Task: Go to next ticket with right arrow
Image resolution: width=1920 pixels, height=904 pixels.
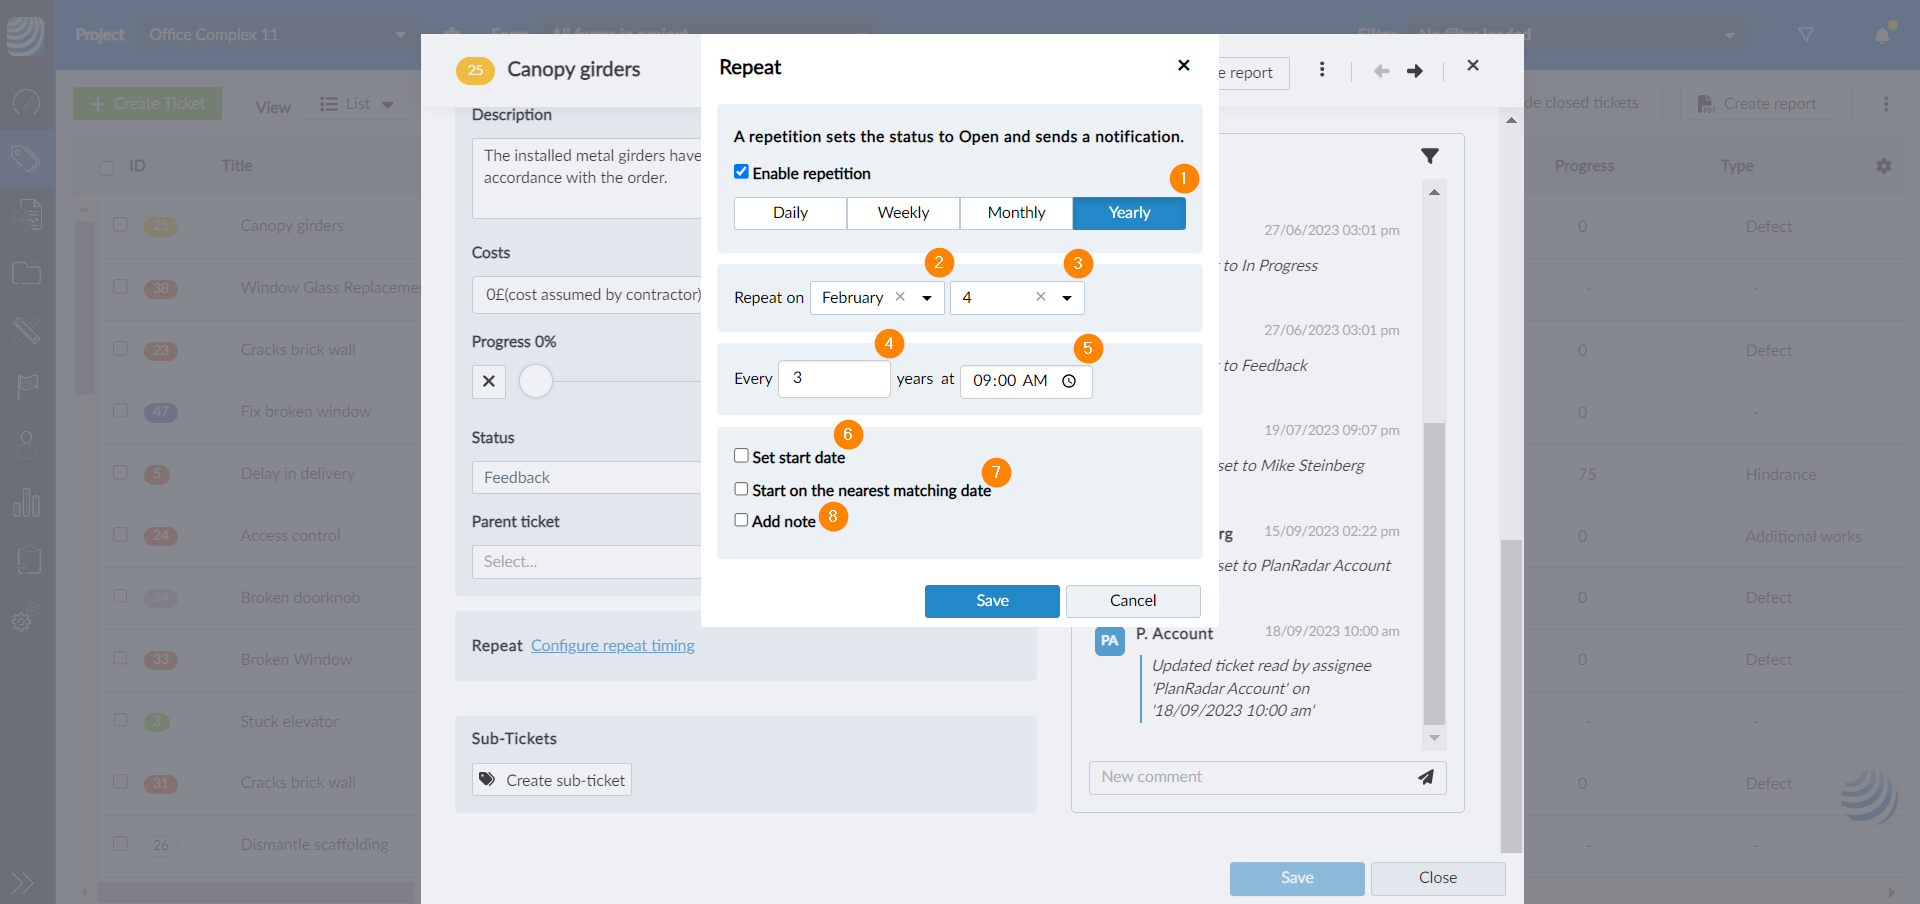Action: click(x=1415, y=71)
